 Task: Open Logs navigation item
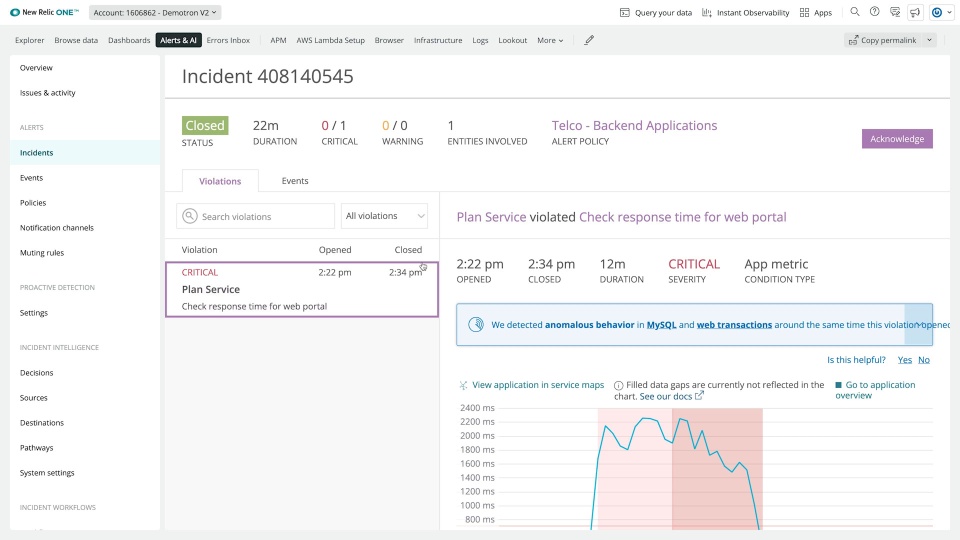(x=480, y=40)
